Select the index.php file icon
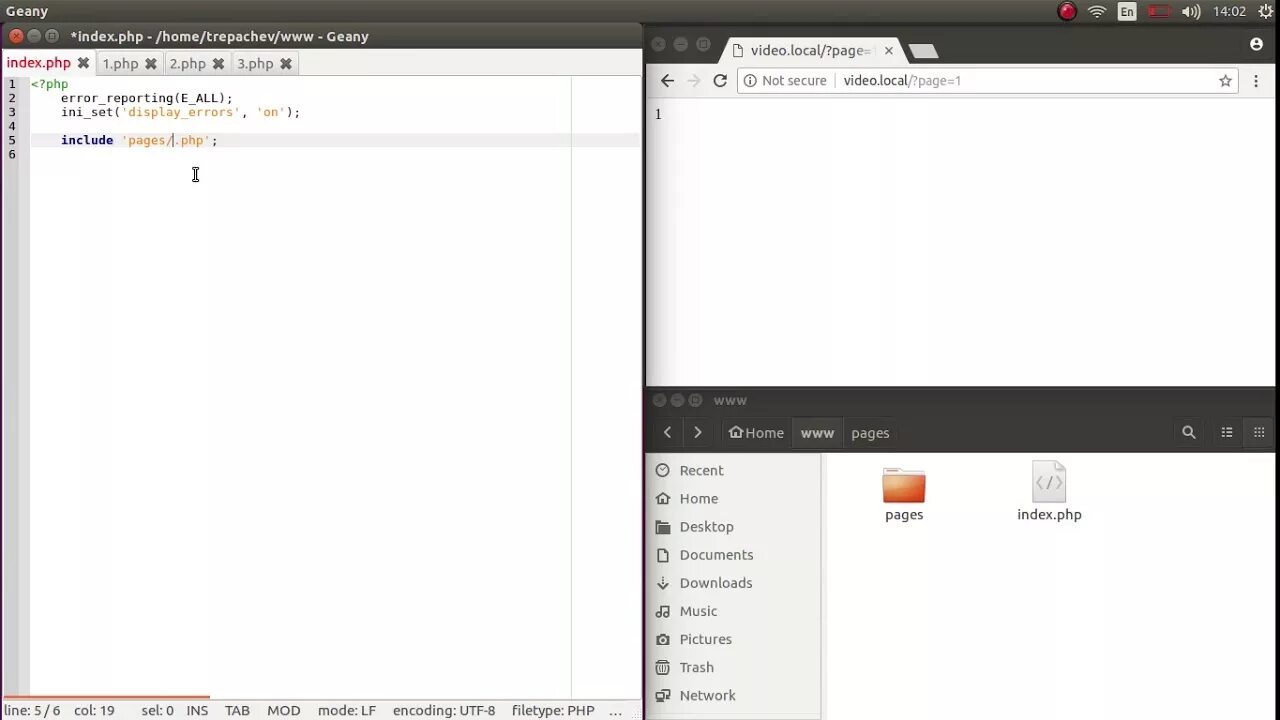Image resolution: width=1280 pixels, height=720 pixels. 1049,483
